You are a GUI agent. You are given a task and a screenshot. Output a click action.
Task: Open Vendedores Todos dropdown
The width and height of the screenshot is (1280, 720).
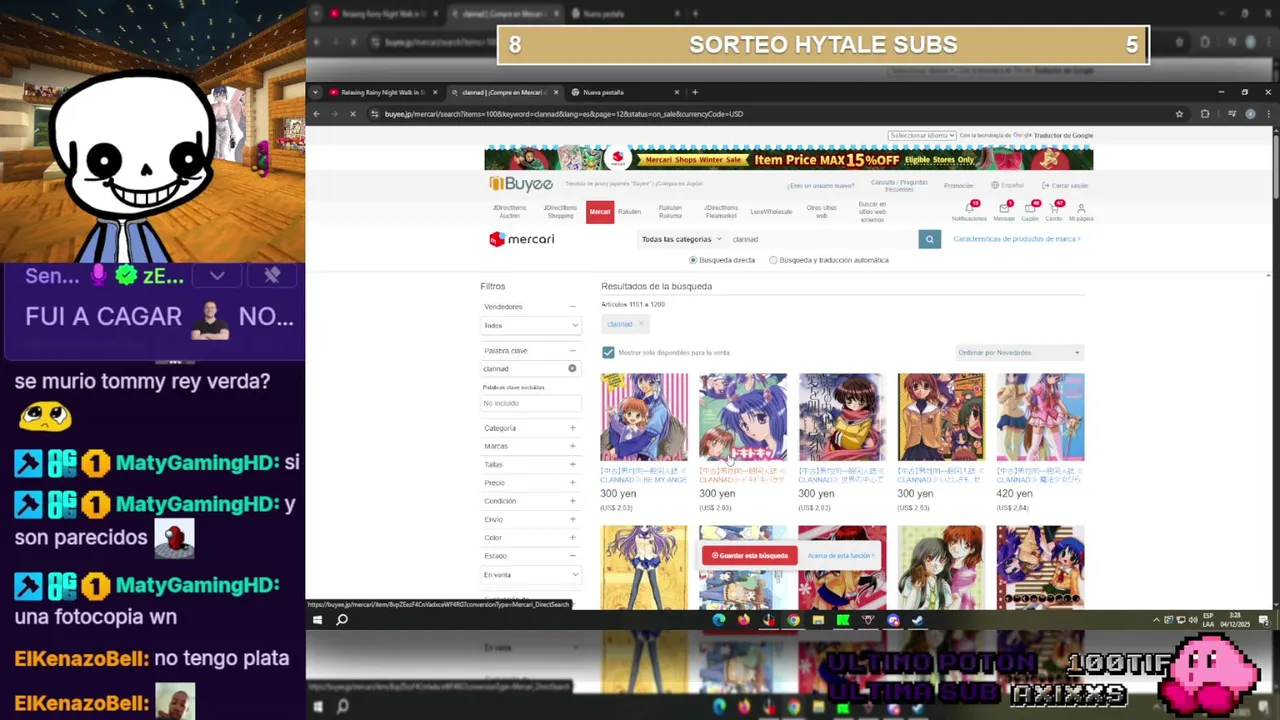[x=531, y=325]
